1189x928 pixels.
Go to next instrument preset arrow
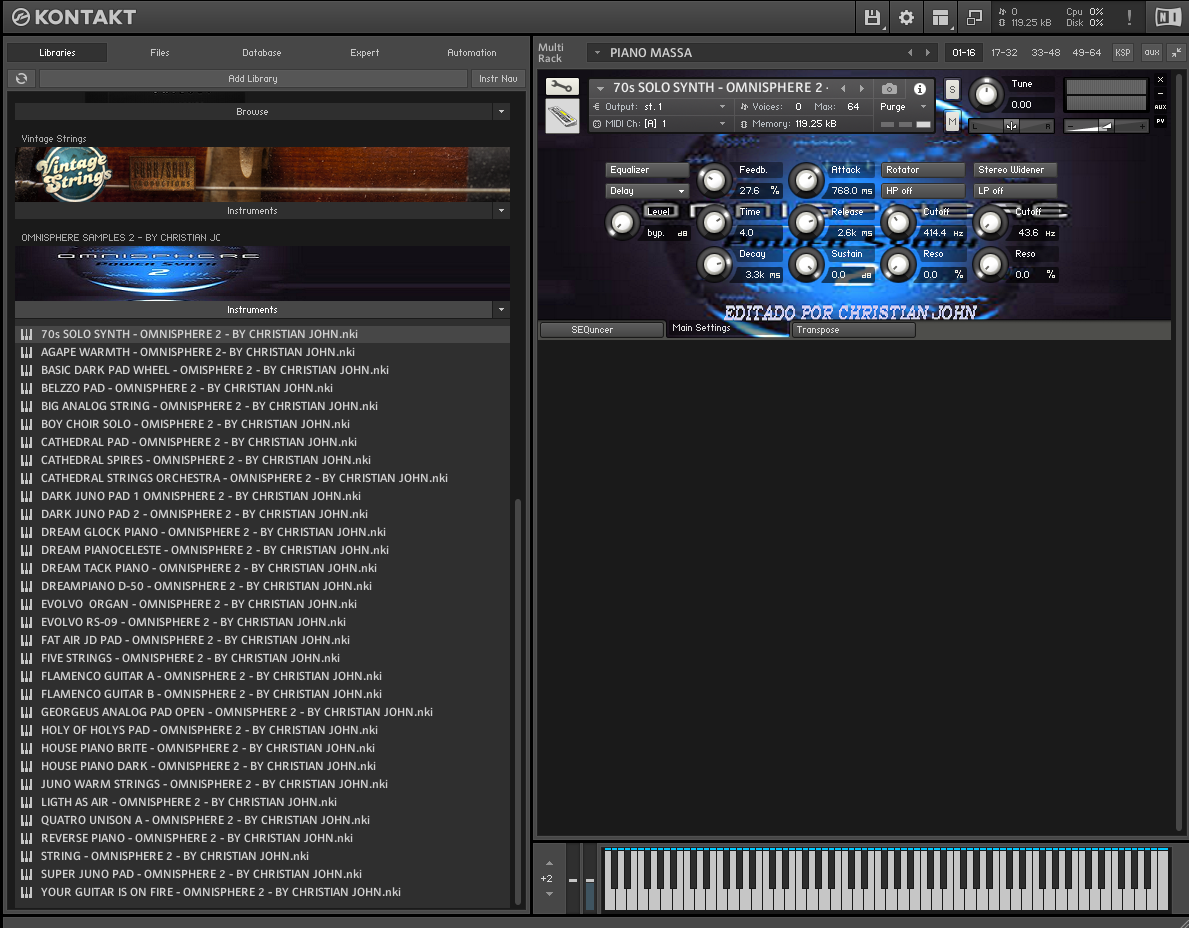[x=861, y=88]
